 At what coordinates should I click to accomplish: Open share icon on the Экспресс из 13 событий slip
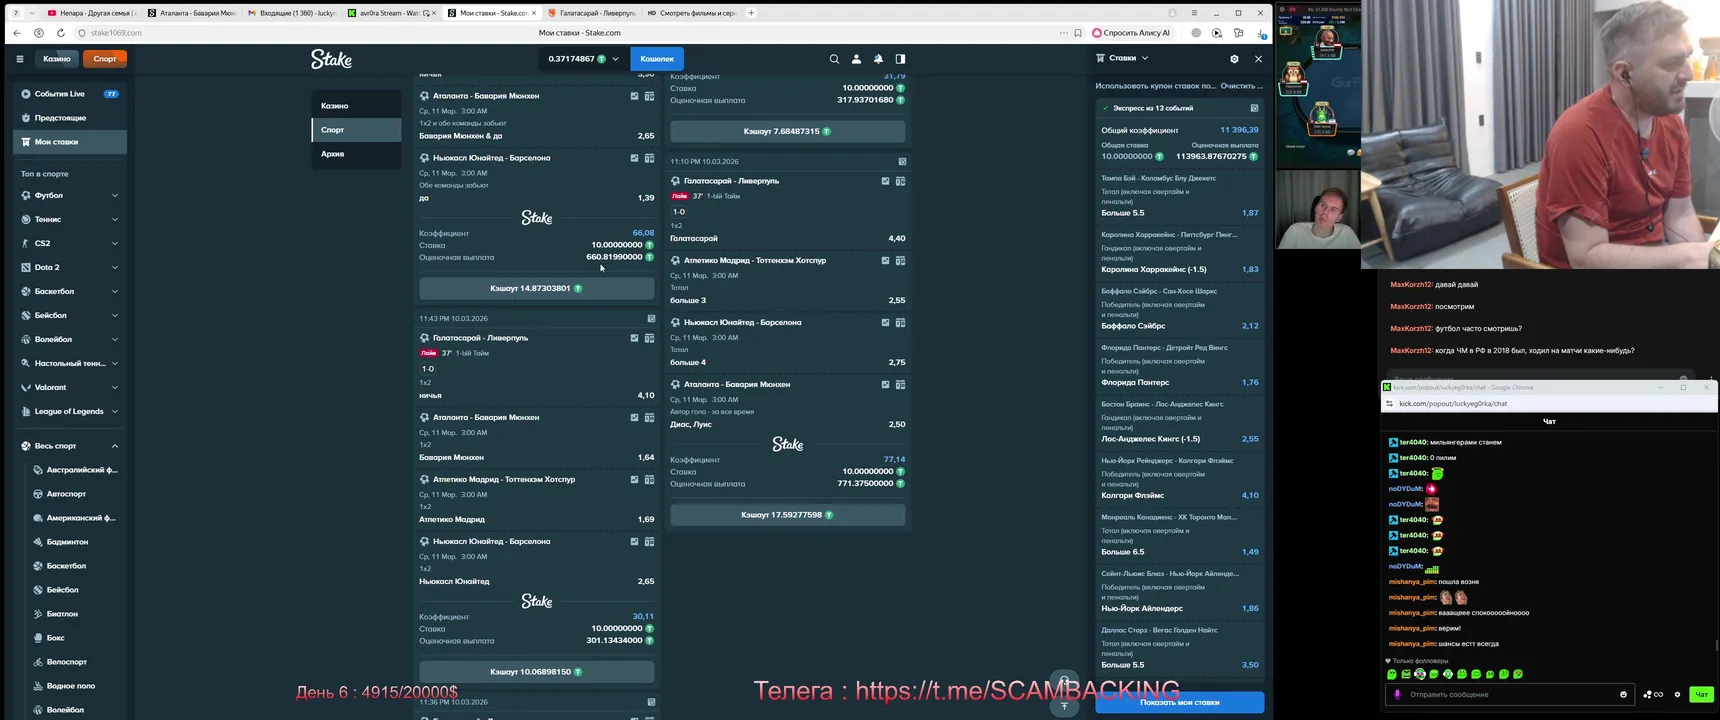pos(1254,108)
